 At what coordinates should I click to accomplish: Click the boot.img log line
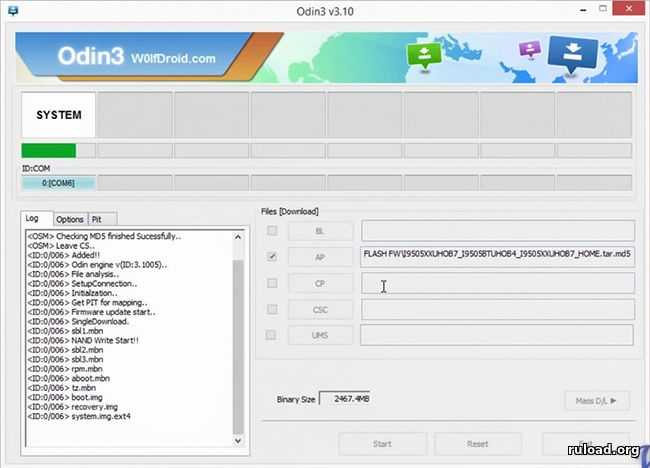point(65,397)
